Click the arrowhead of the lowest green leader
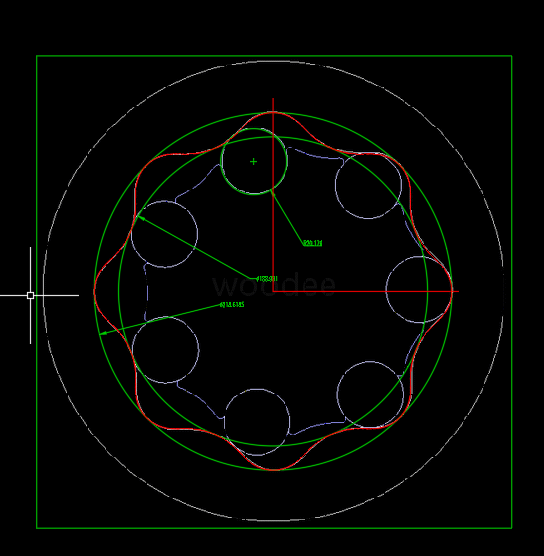 pyautogui.click(x=103, y=333)
